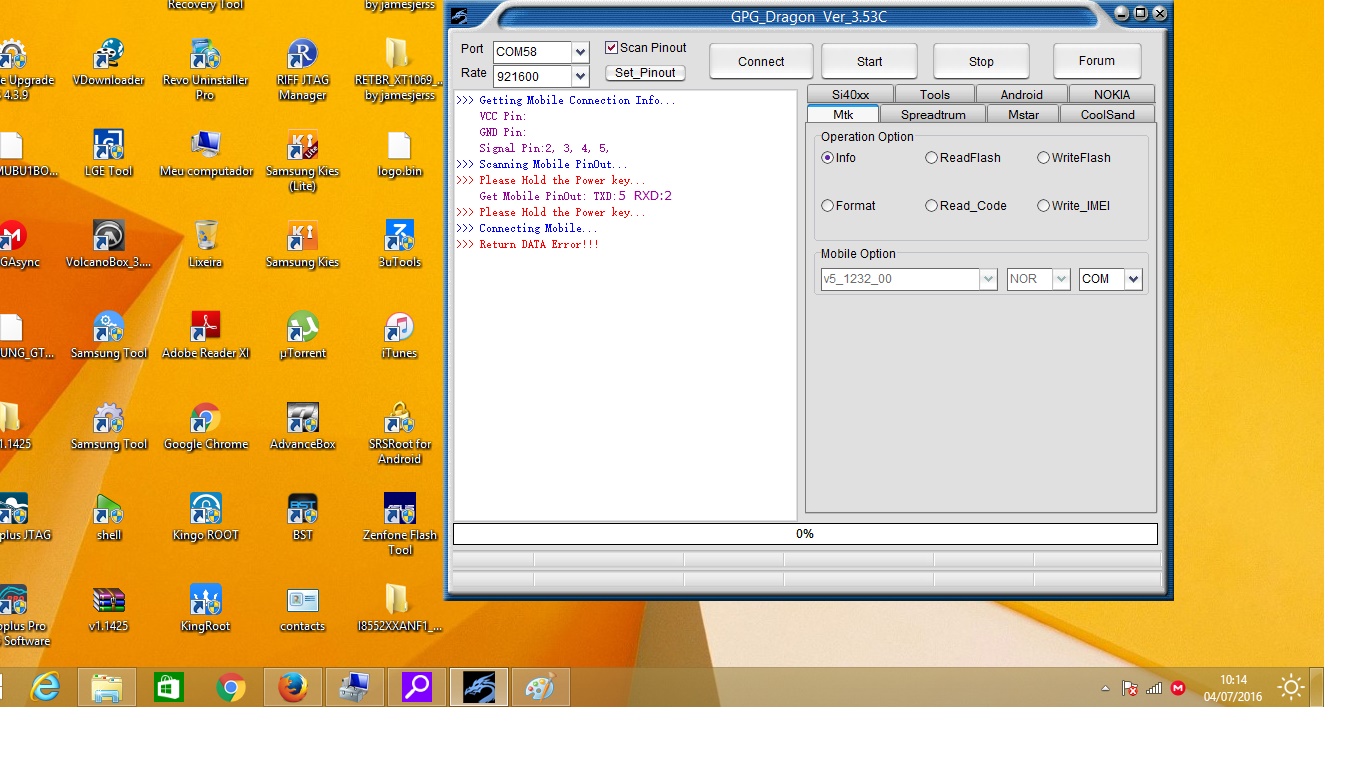The height and width of the screenshot is (768, 1360).
Task: Open the CoolSand tab
Action: pos(1108,114)
